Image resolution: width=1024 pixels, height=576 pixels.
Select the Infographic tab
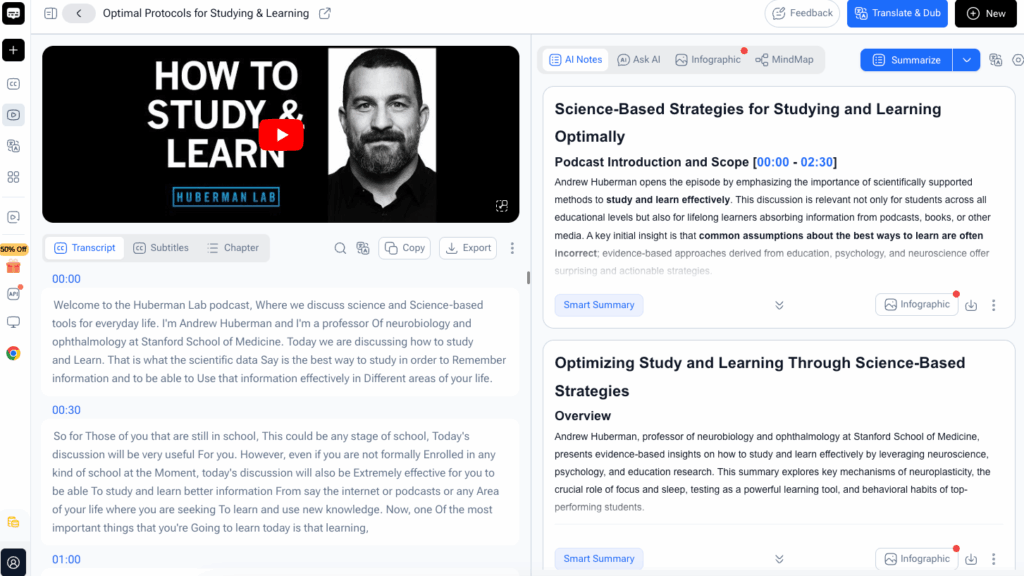[x=708, y=59]
